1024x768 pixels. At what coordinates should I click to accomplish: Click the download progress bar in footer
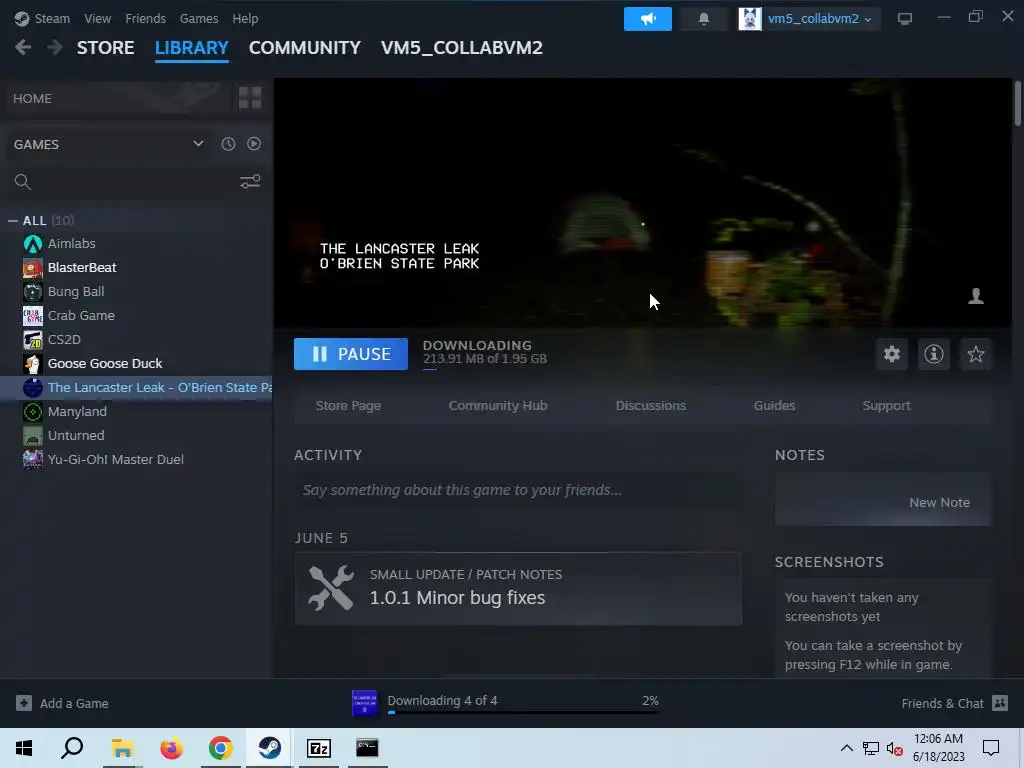[x=523, y=712]
